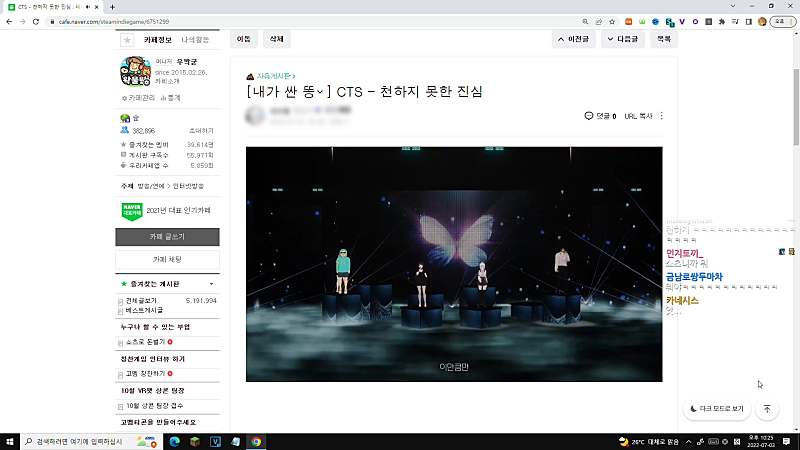Click the browser forward arrow

tap(22, 21)
